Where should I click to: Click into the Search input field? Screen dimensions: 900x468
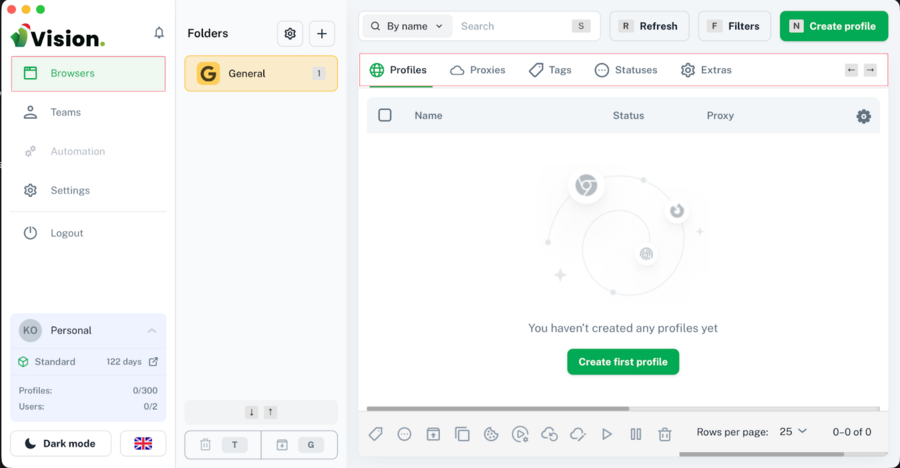pyautogui.click(x=510, y=26)
